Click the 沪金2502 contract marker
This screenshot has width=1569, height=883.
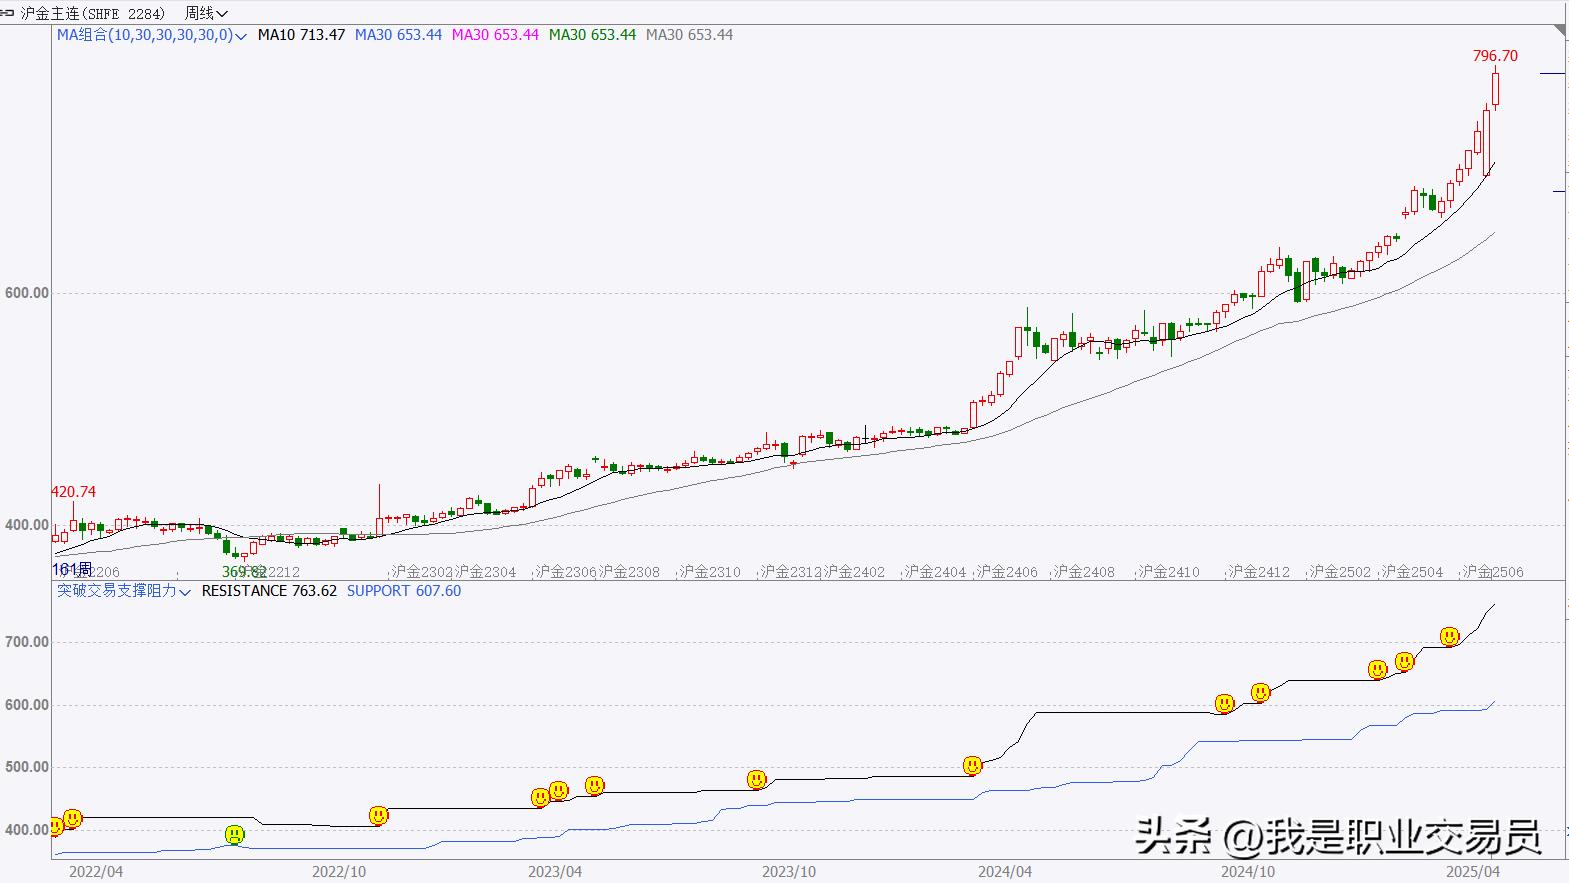pyautogui.click(x=1340, y=572)
